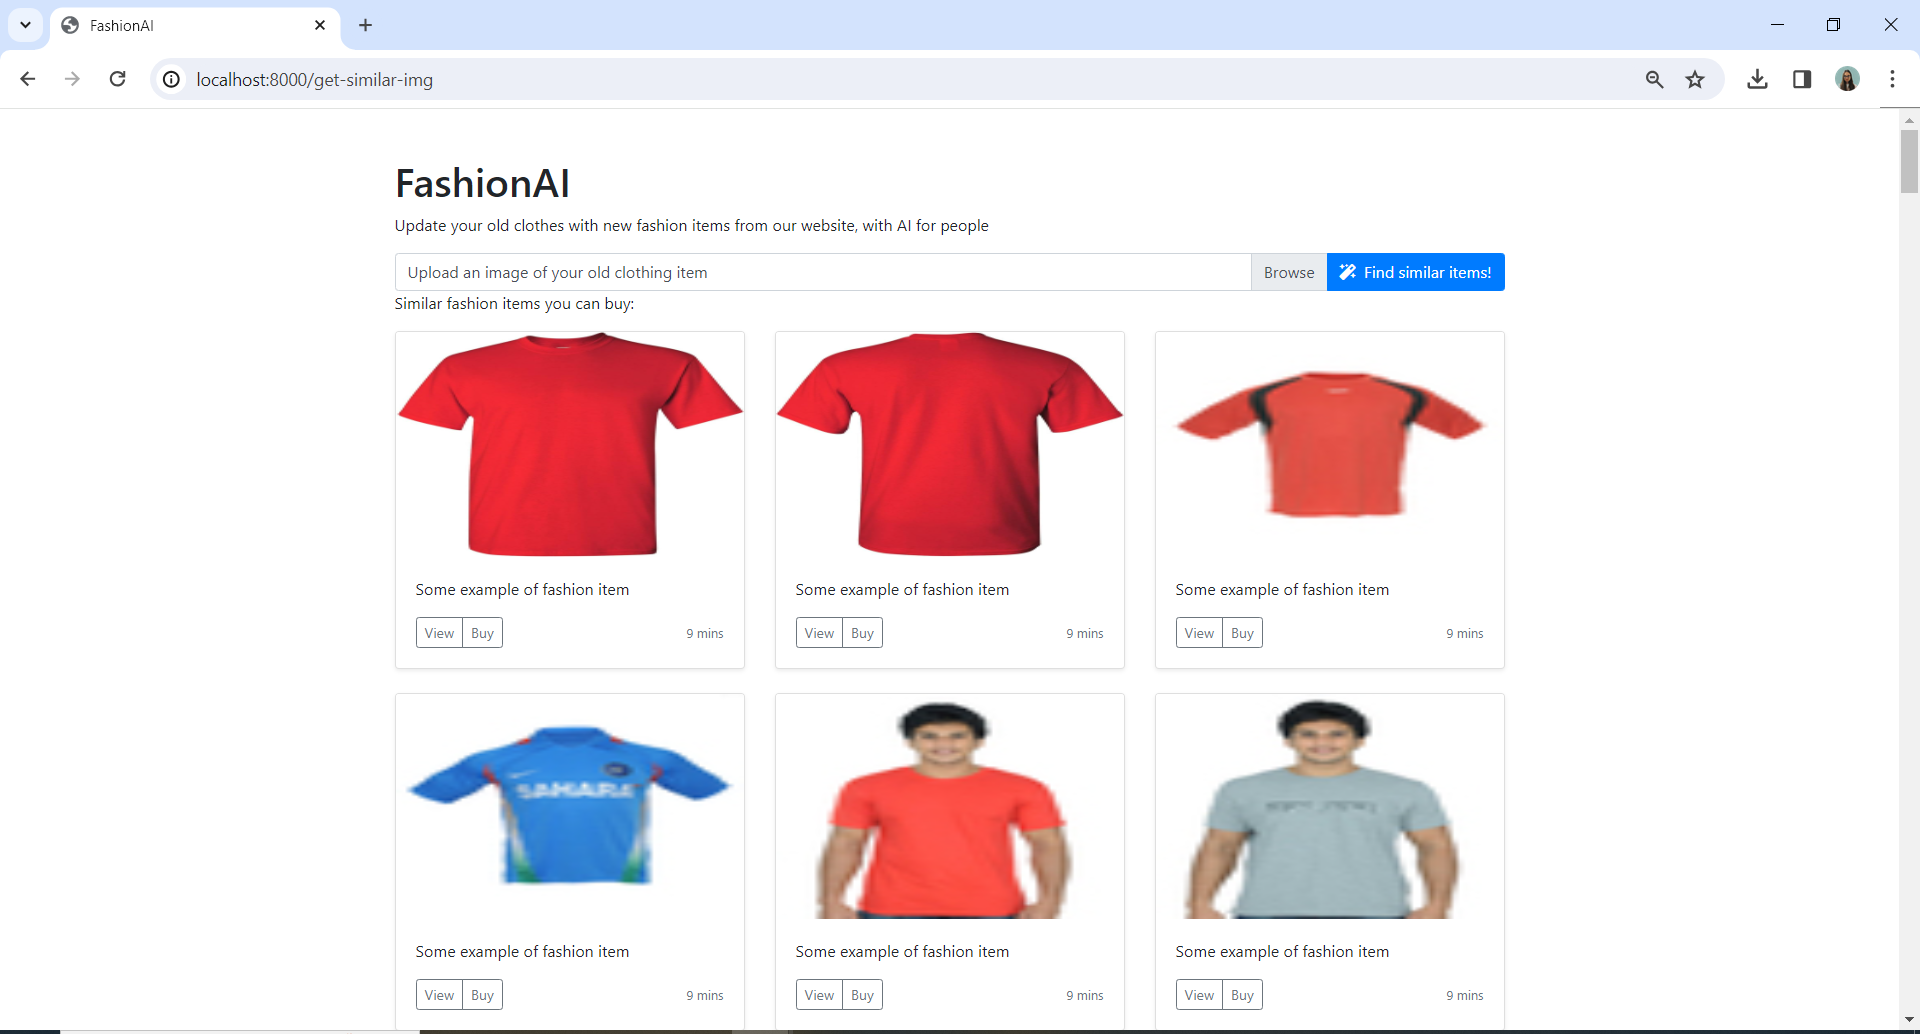Click the scrollbar down arrow
This screenshot has width=1920, height=1034.
1909,1019
